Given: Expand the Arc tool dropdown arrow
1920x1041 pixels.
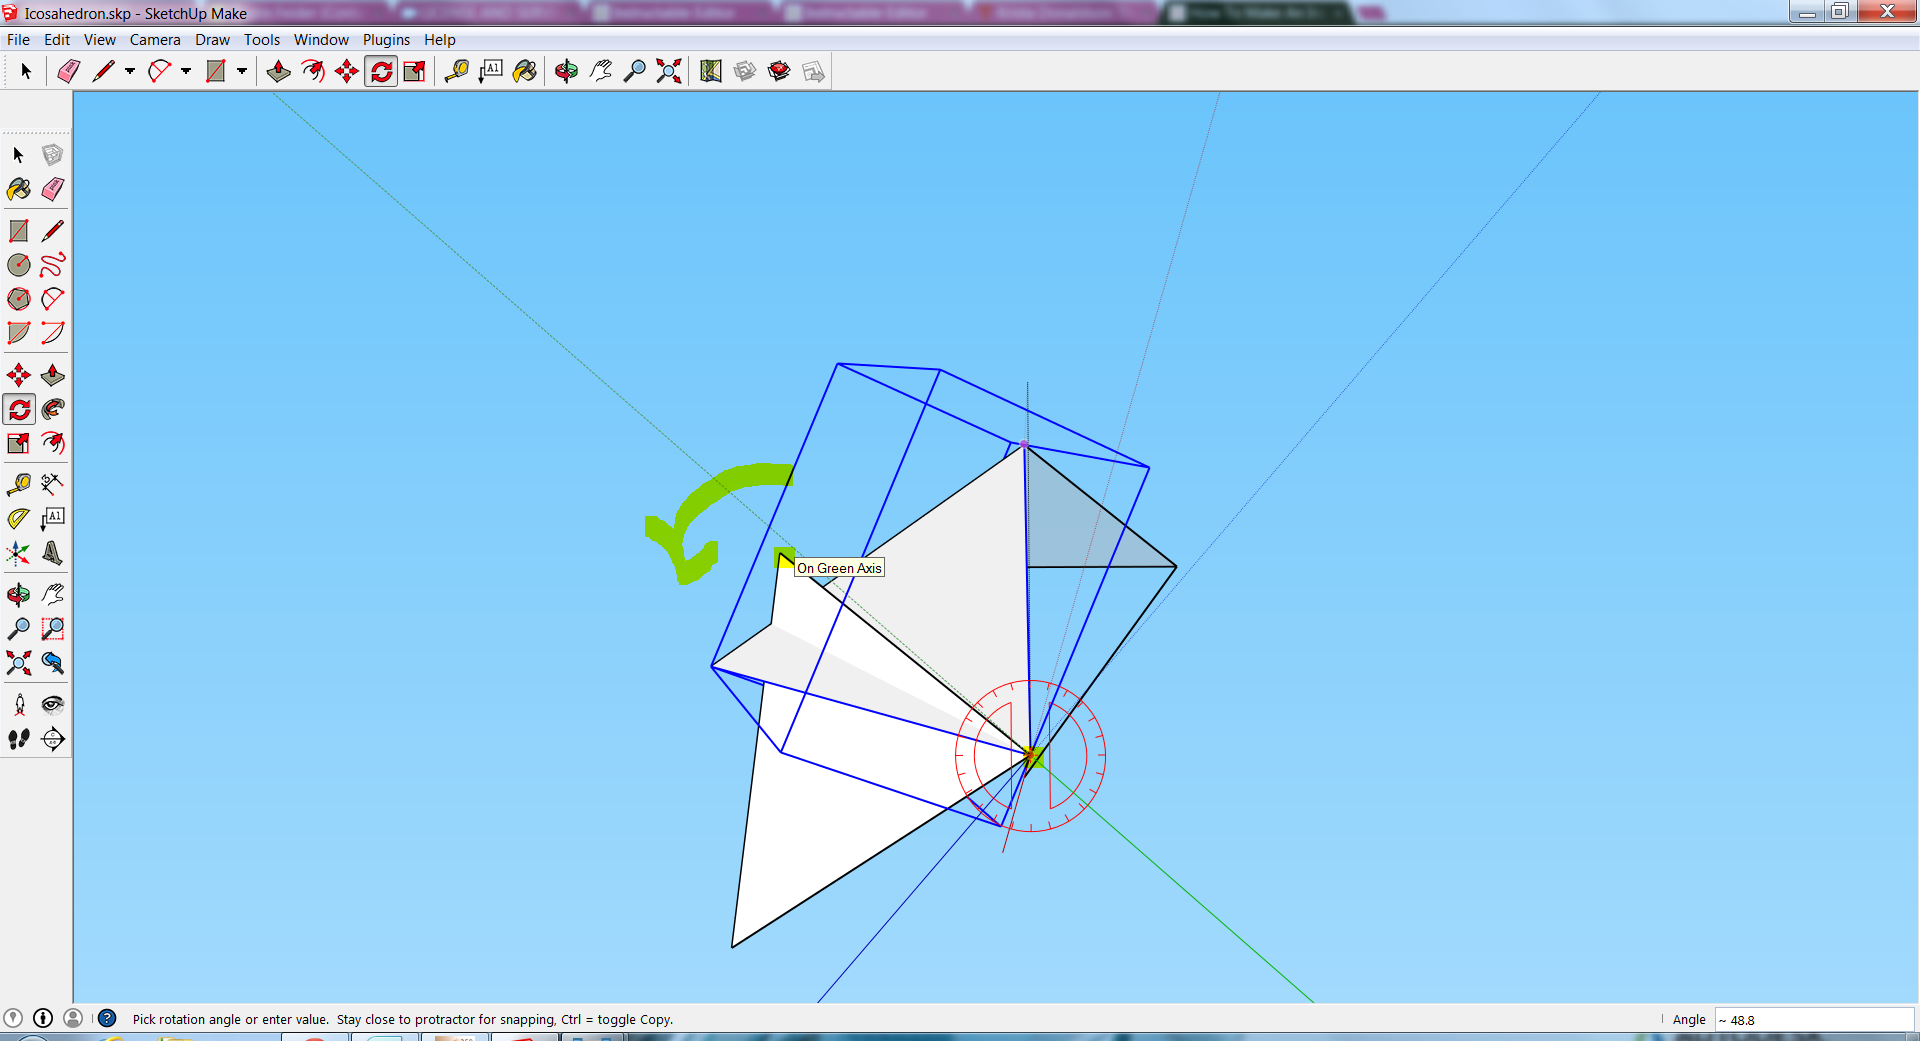Looking at the screenshot, I should click(x=186, y=71).
